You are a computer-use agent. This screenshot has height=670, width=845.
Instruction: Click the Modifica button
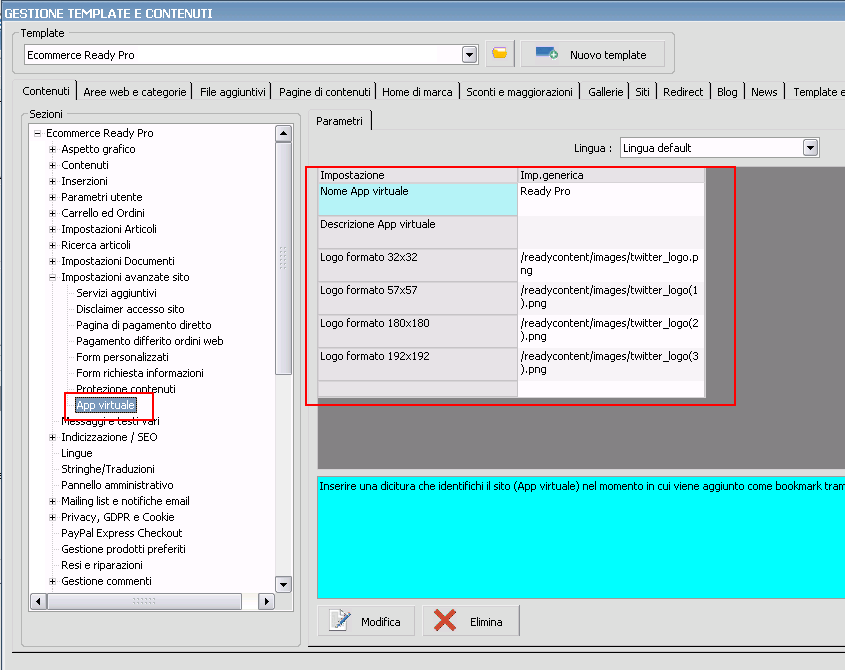(366, 621)
